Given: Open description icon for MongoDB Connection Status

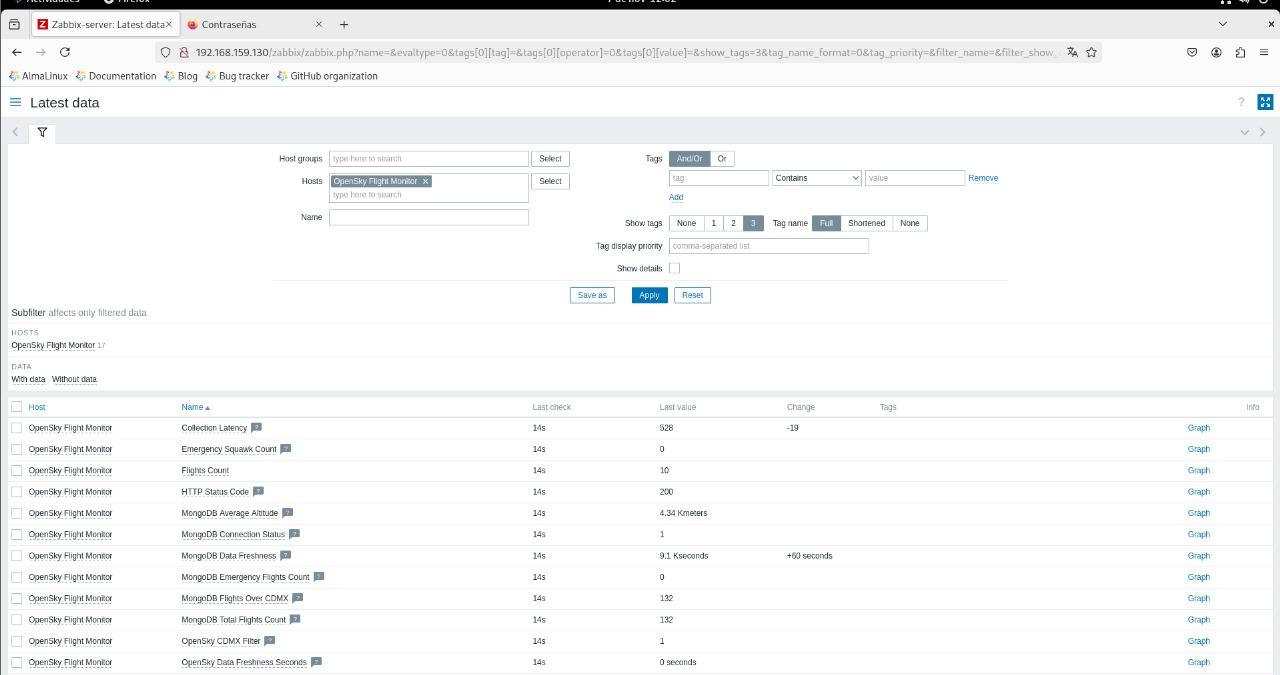Looking at the screenshot, I should tap(294, 534).
